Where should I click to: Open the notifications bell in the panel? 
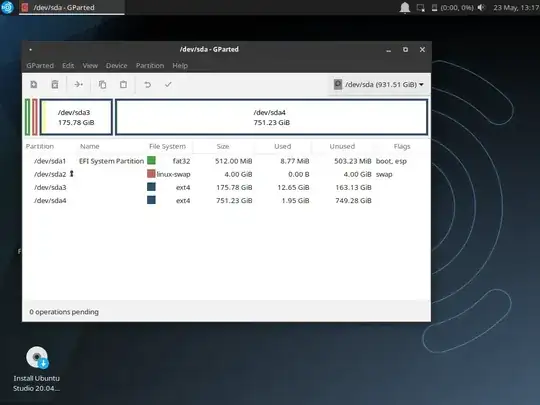coord(405,8)
